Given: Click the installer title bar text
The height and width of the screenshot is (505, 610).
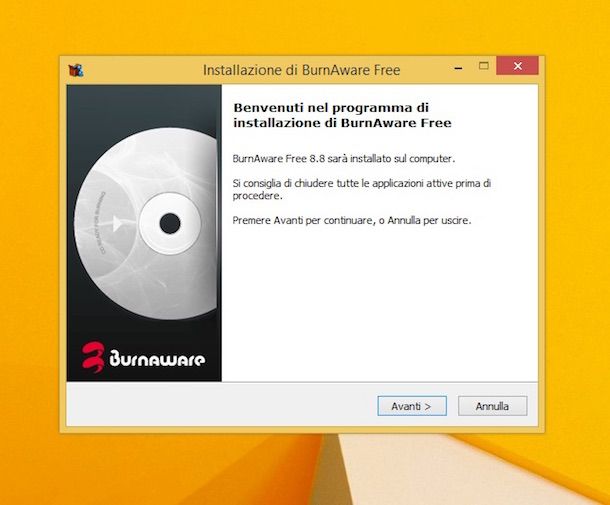Looking at the screenshot, I should [301, 70].
